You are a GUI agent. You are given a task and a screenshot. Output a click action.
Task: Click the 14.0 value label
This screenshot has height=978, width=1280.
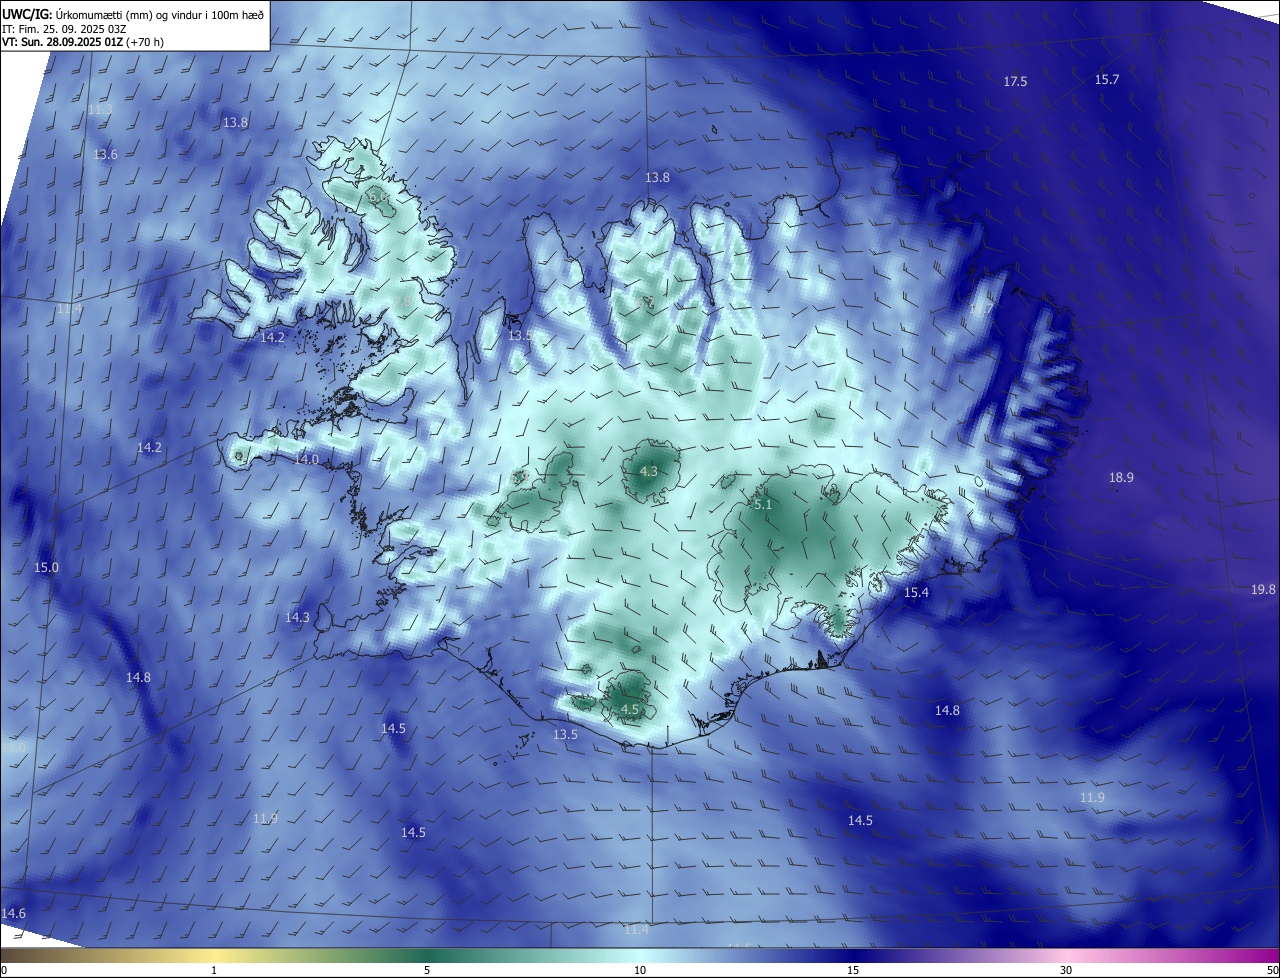[x=306, y=460]
